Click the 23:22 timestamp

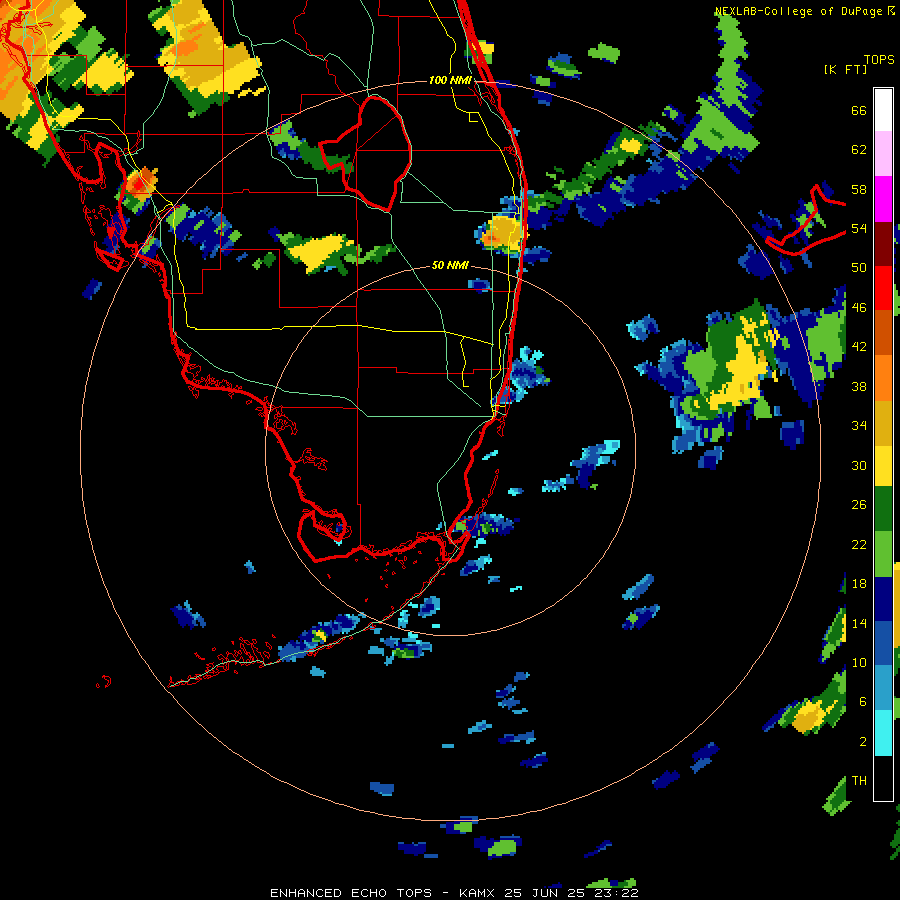point(618,893)
